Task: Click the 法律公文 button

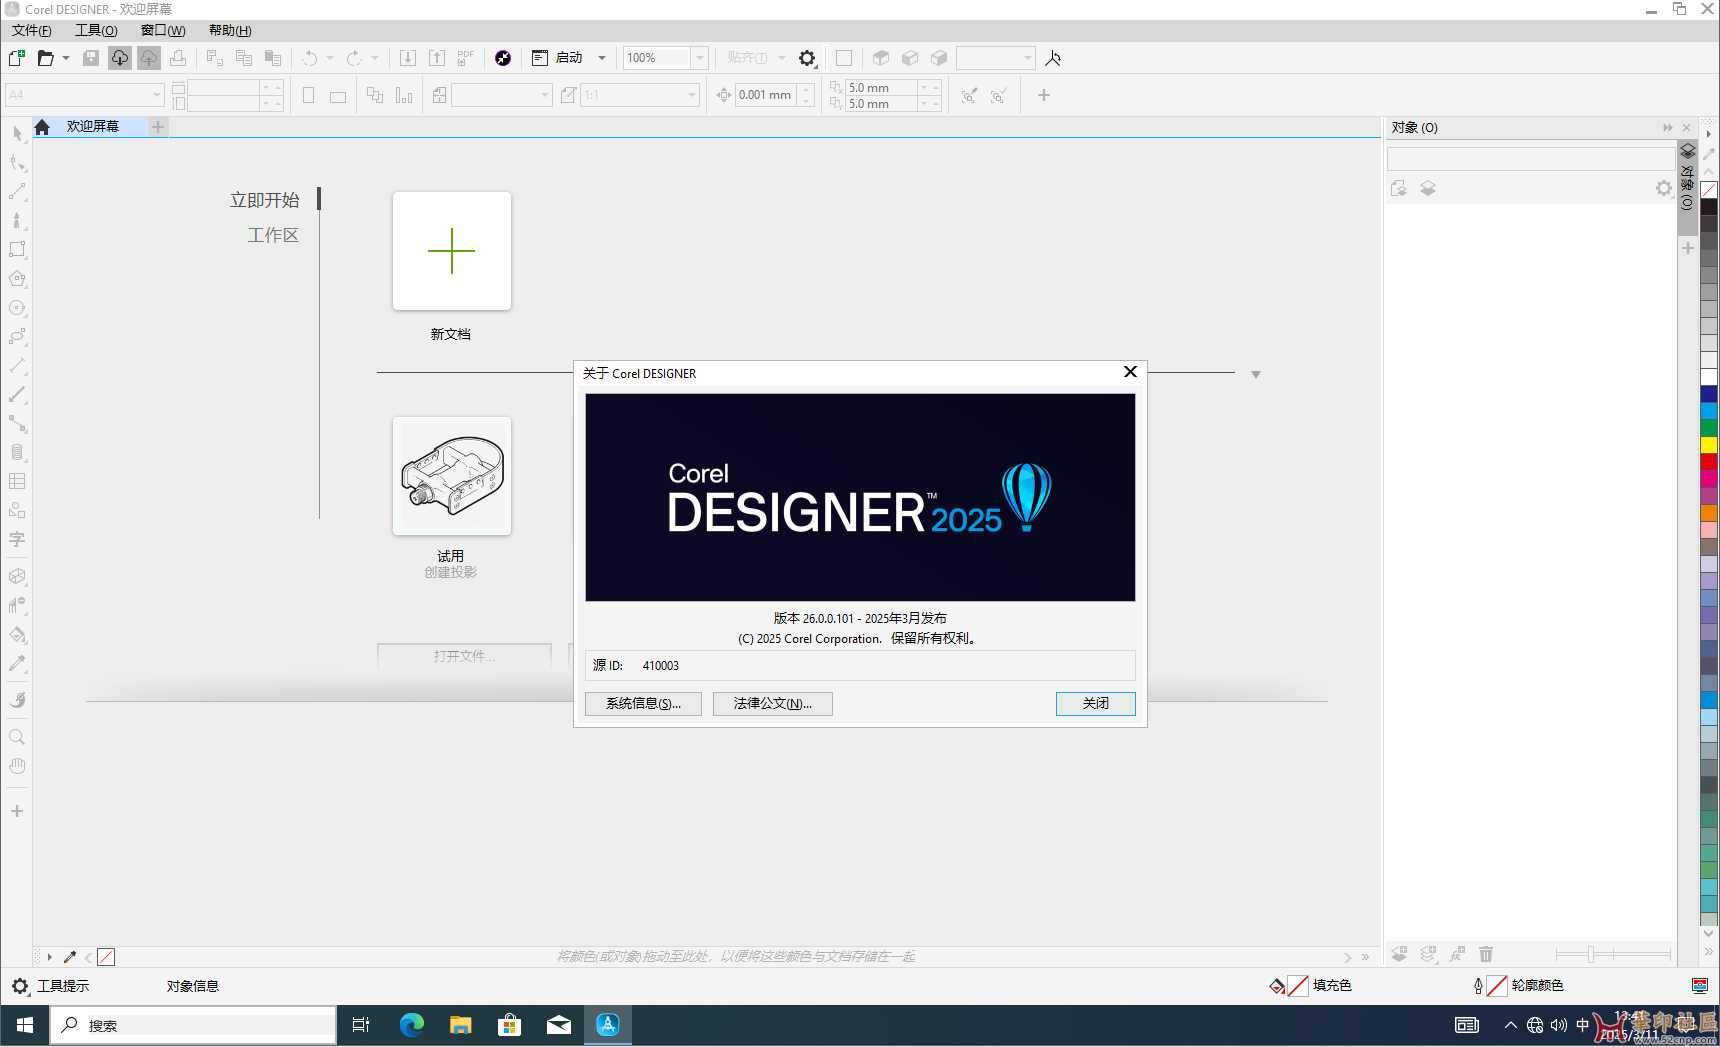Action: (x=773, y=704)
